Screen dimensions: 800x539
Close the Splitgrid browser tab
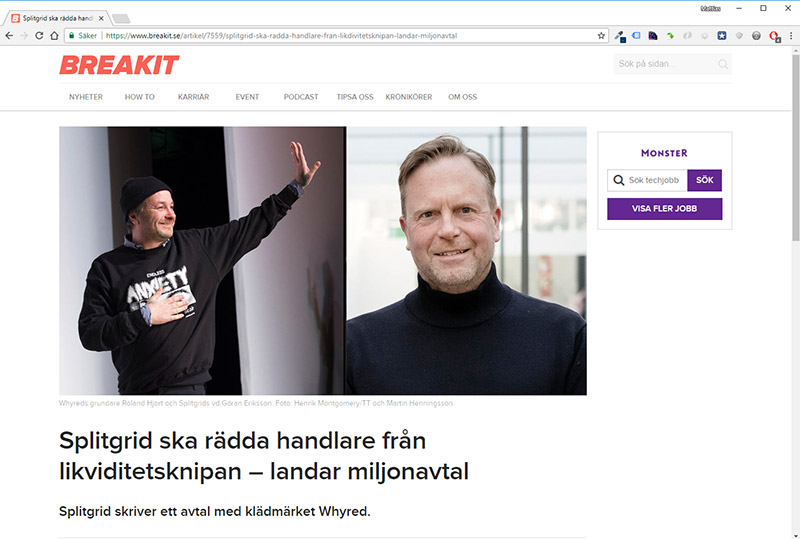click(x=101, y=18)
